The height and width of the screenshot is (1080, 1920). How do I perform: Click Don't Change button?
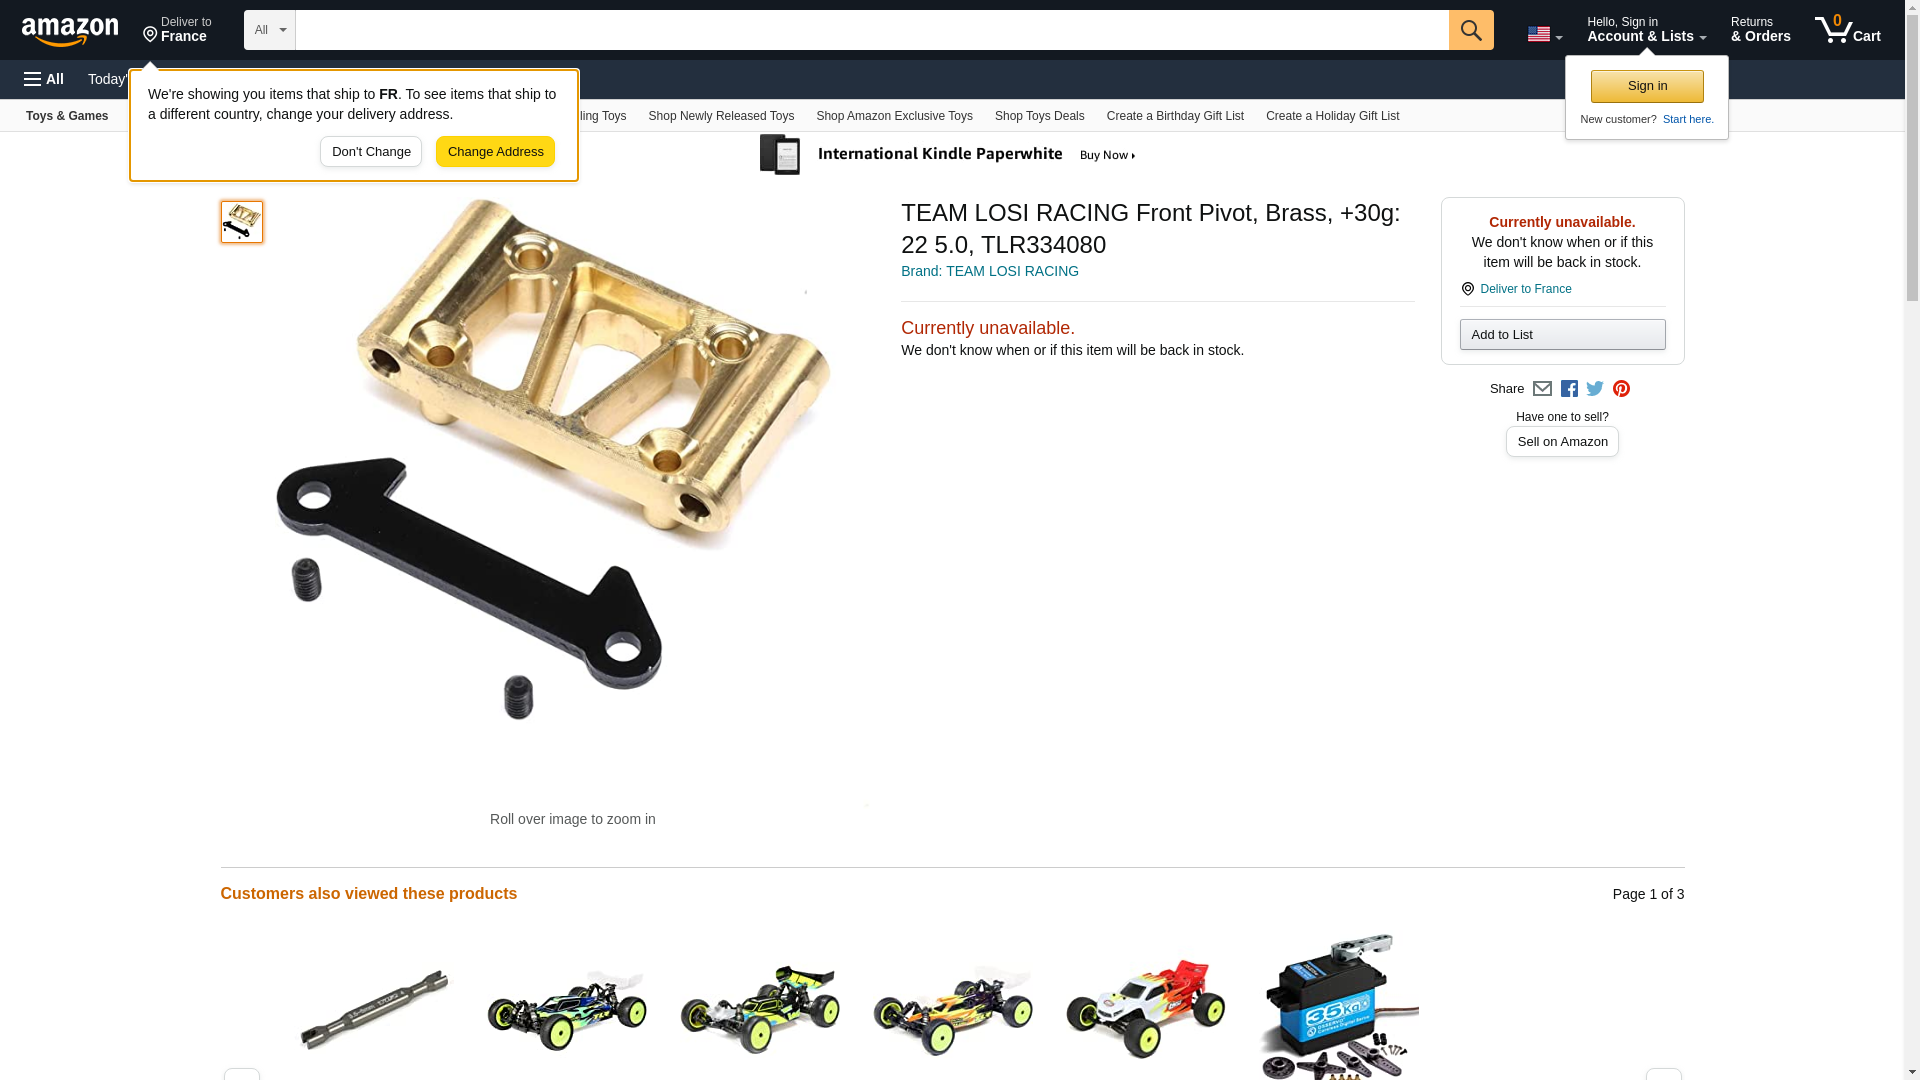(x=371, y=152)
